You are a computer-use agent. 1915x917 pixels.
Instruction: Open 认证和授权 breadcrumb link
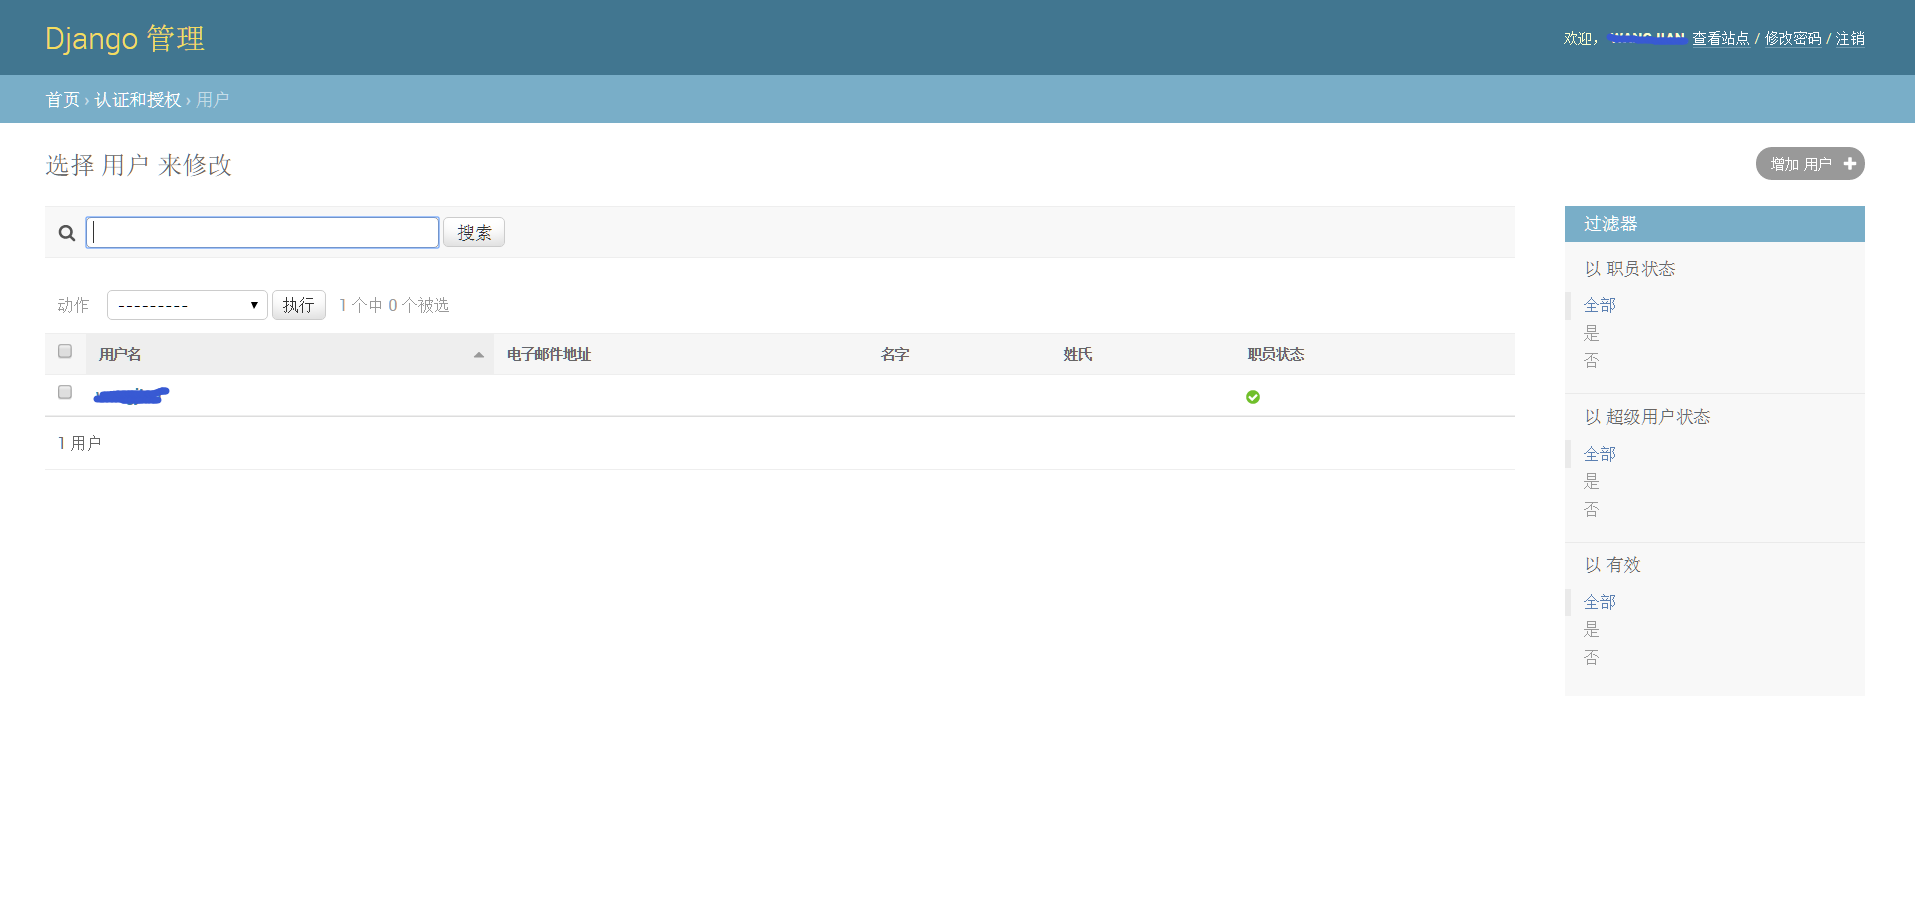click(138, 100)
